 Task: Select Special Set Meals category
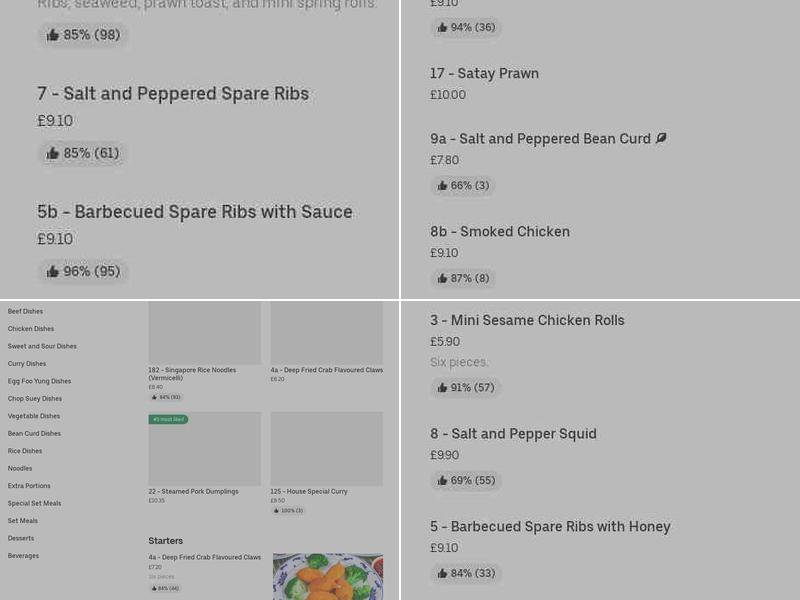click(x=34, y=503)
